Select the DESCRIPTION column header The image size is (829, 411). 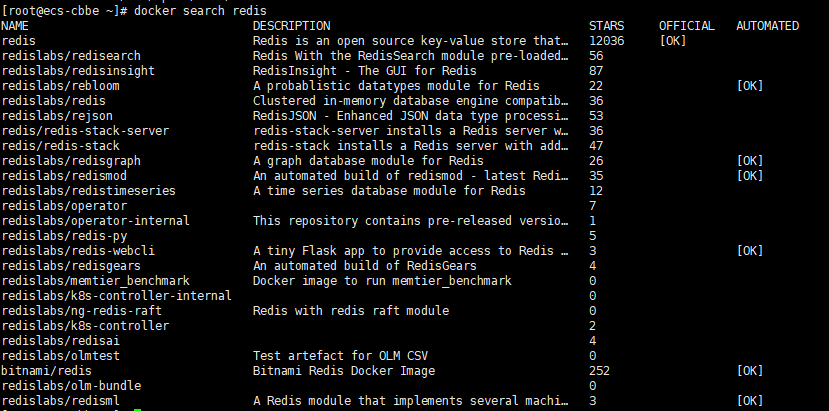(x=291, y=26)
